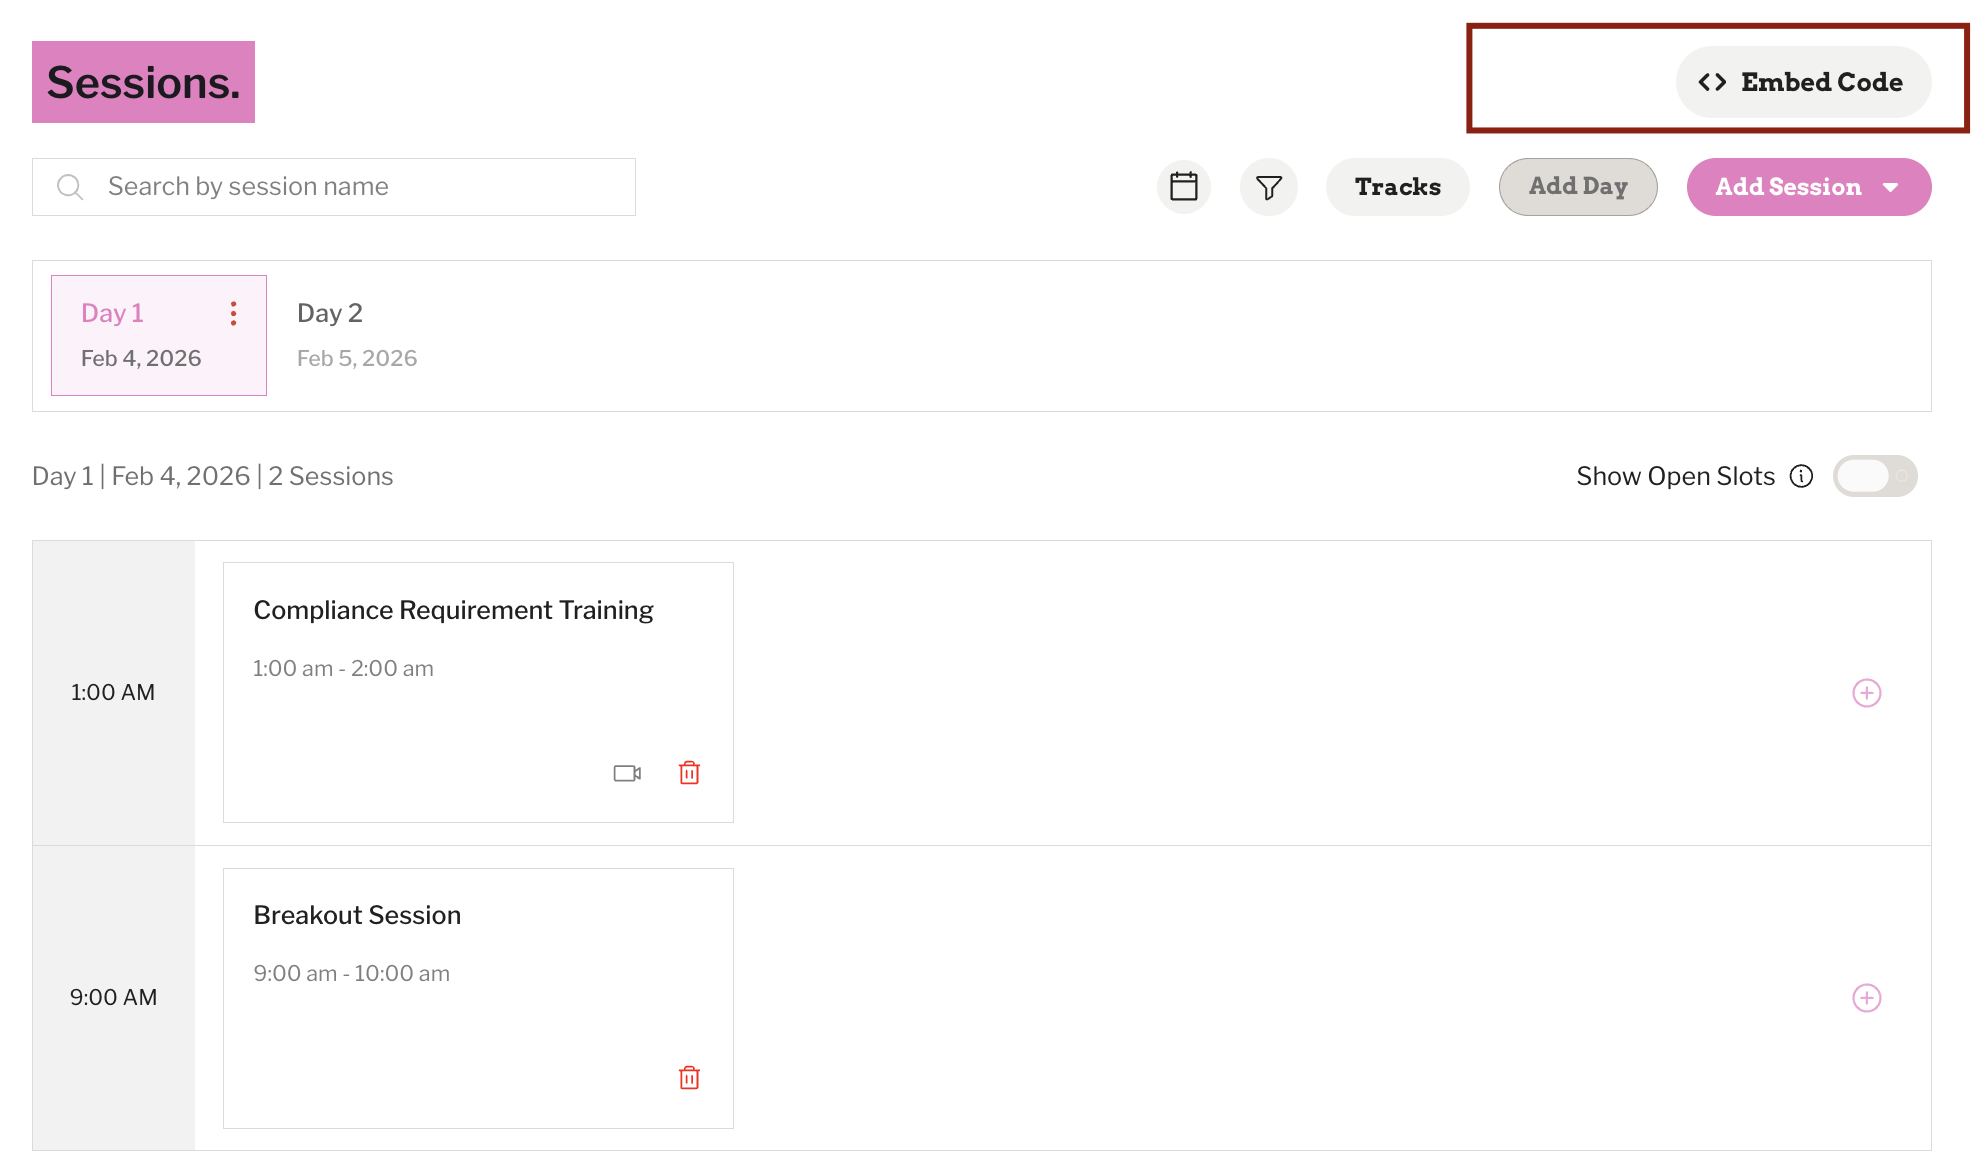
Task: Toggle Show Open Slots switch
Action: click(1875, 476)
